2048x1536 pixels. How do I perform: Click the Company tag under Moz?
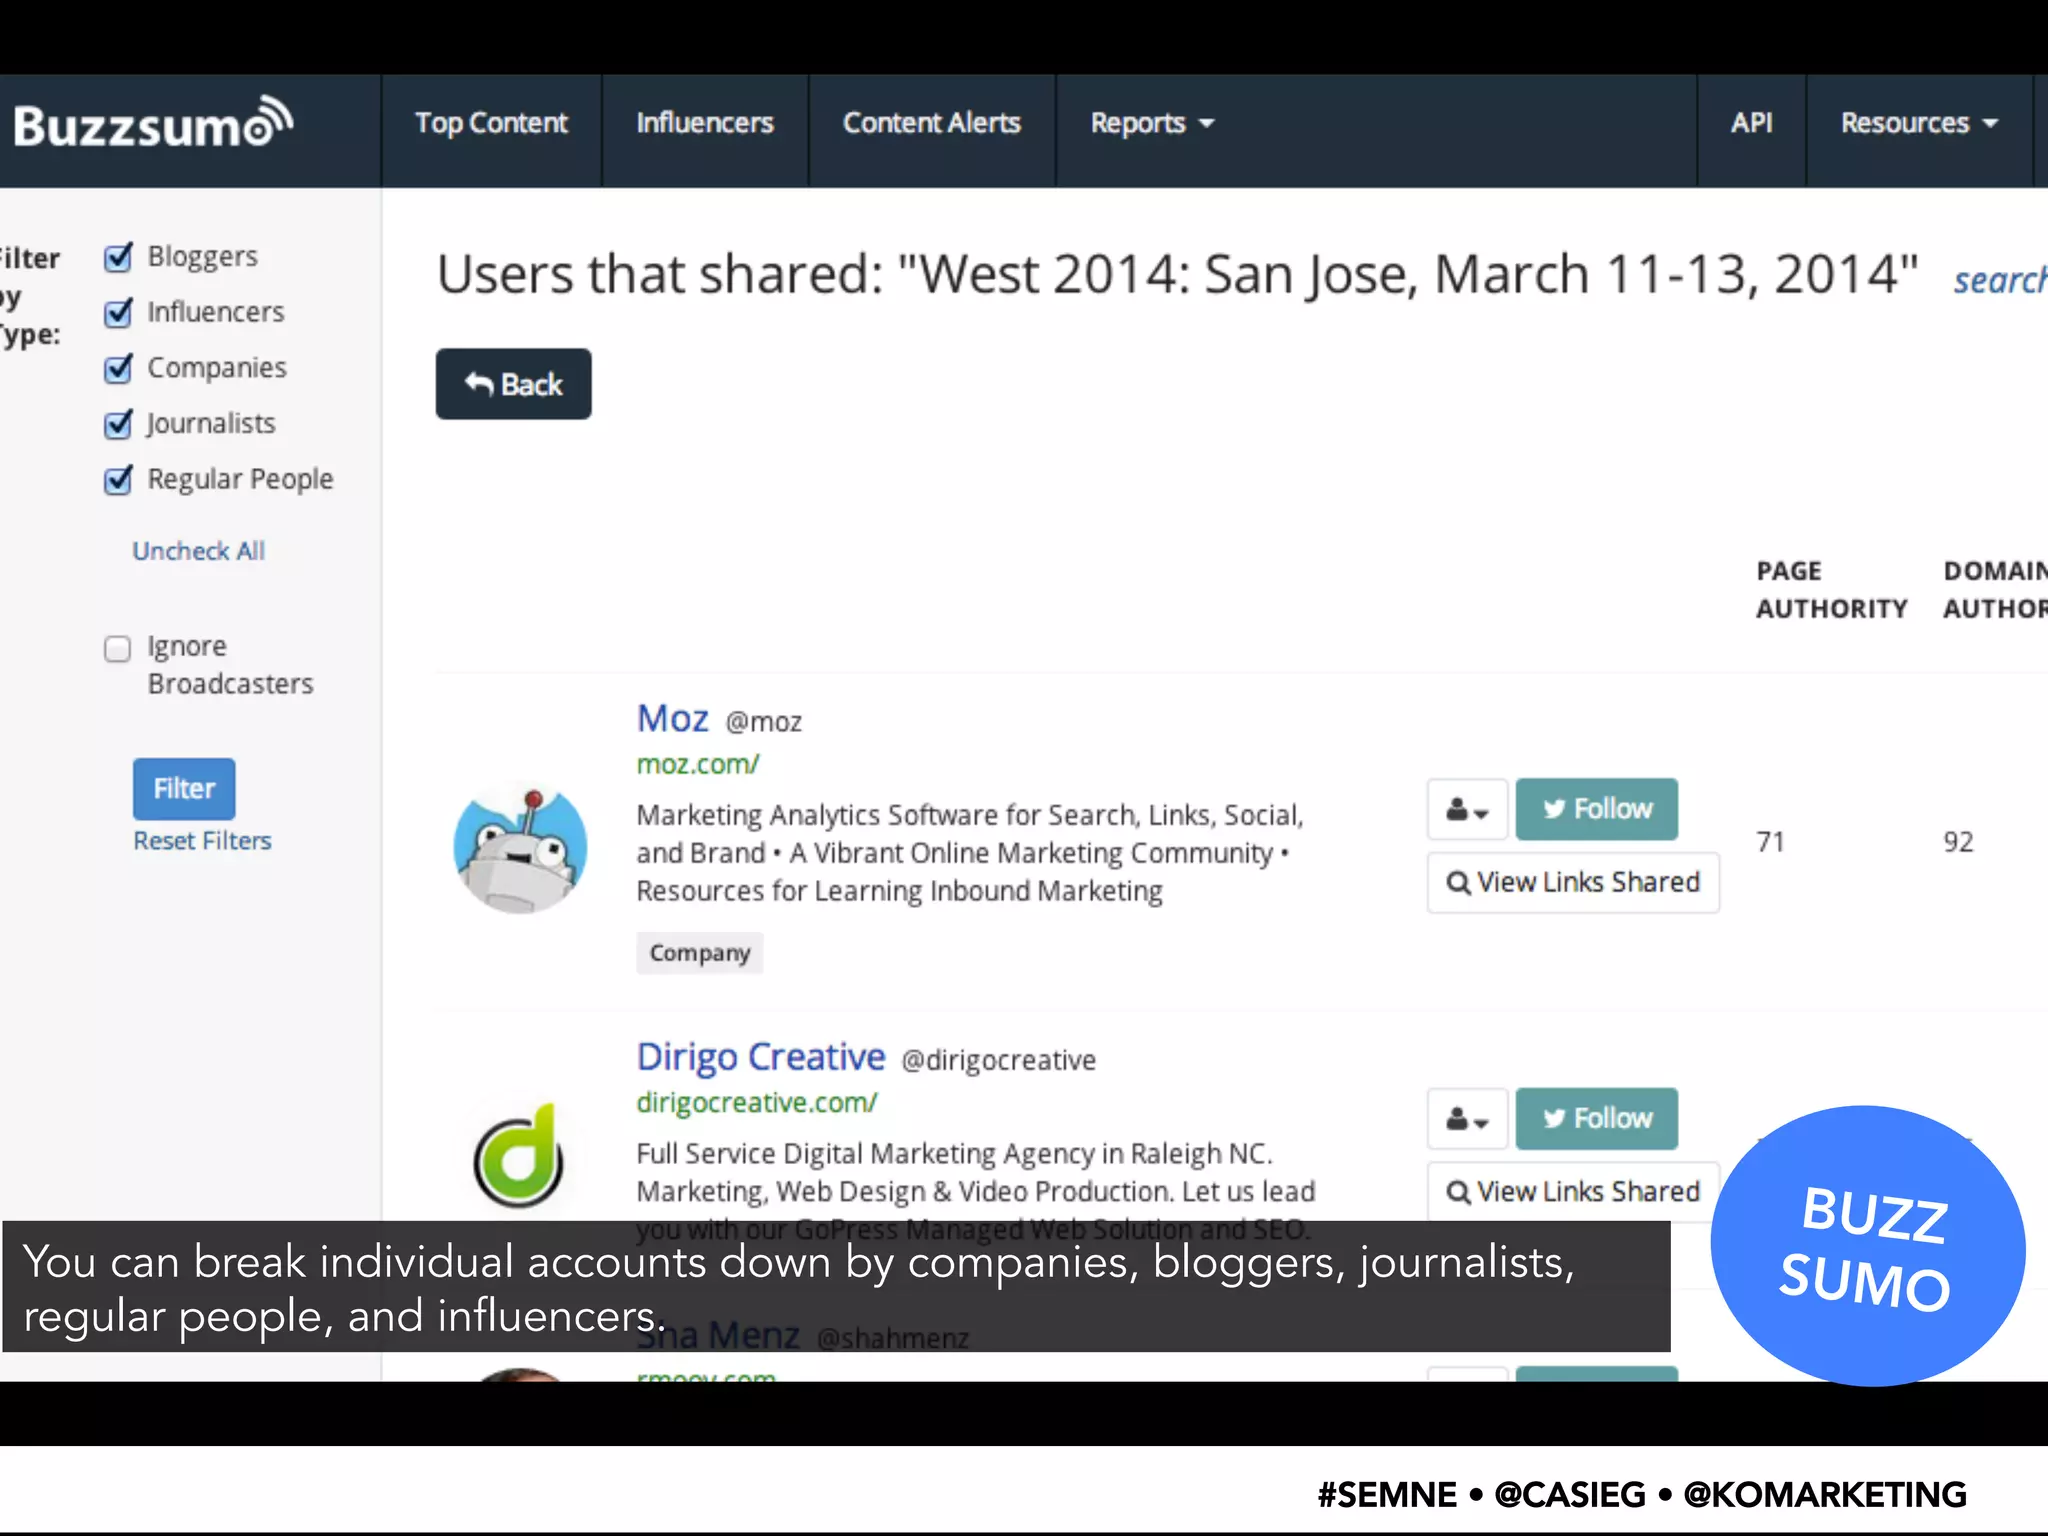pyautogui.click(x=700, y=953)
